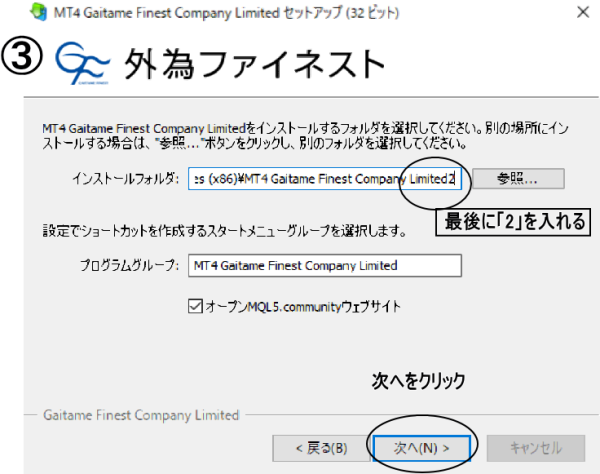Click the start menu shortcut instruction text
The image size is (600, 474).
pyautogui.click(x=224, y=232)
